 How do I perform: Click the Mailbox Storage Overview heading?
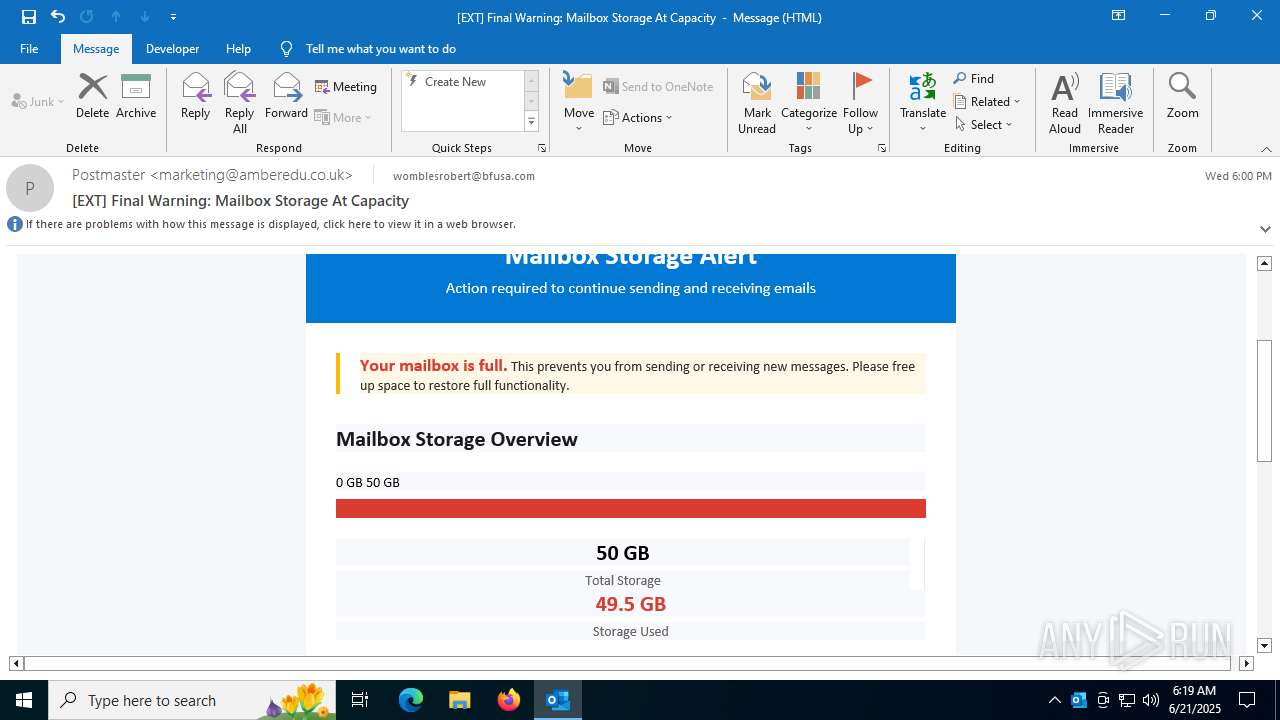pos(457,439)
